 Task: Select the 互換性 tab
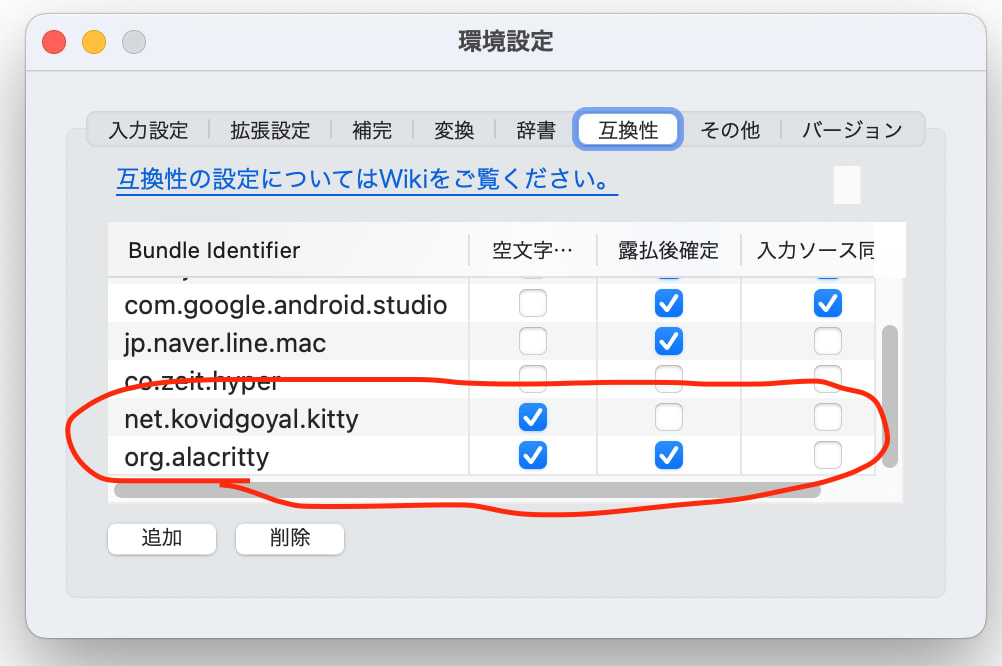click(x=628, y=130)
